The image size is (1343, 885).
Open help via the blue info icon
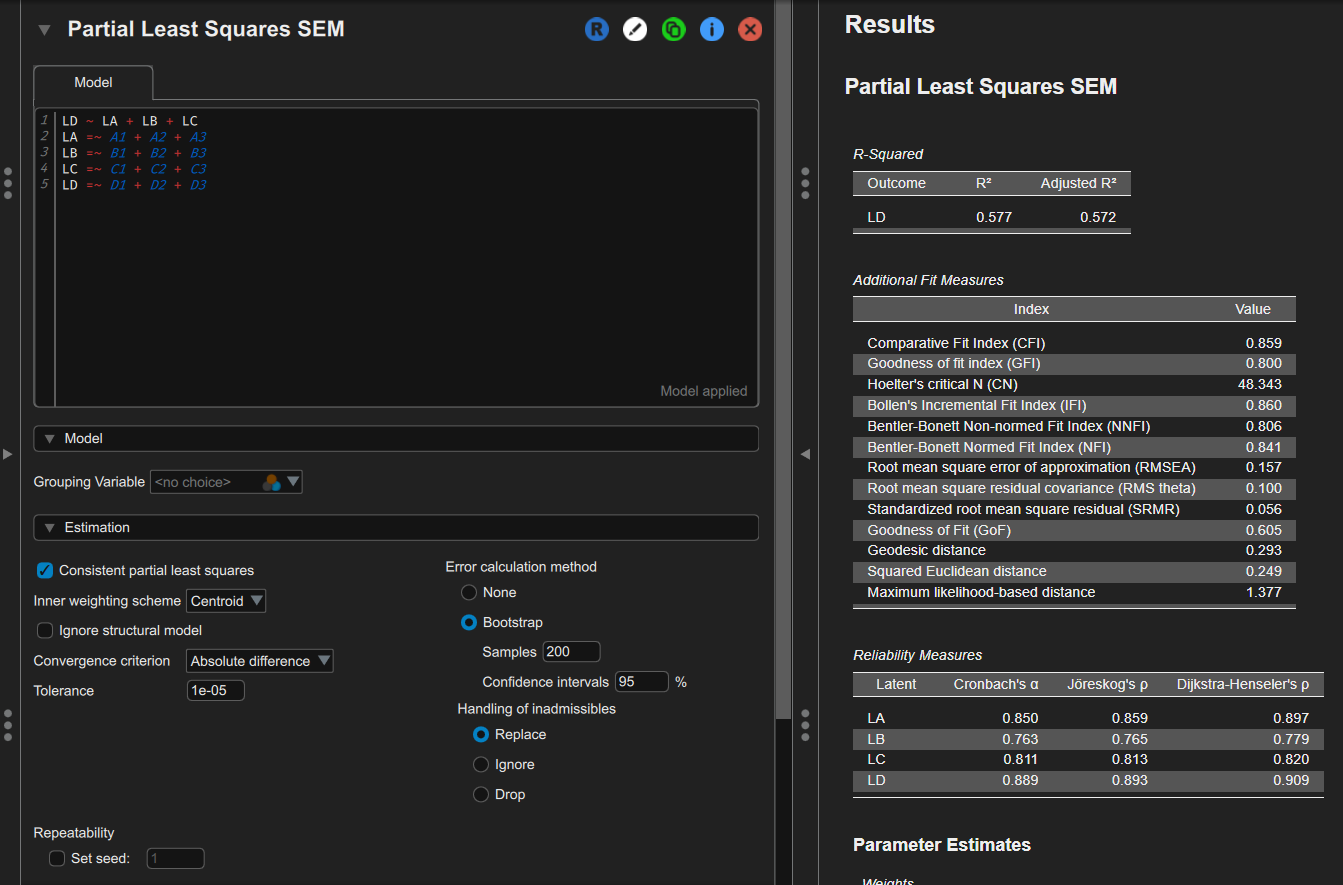coord(711,29)
